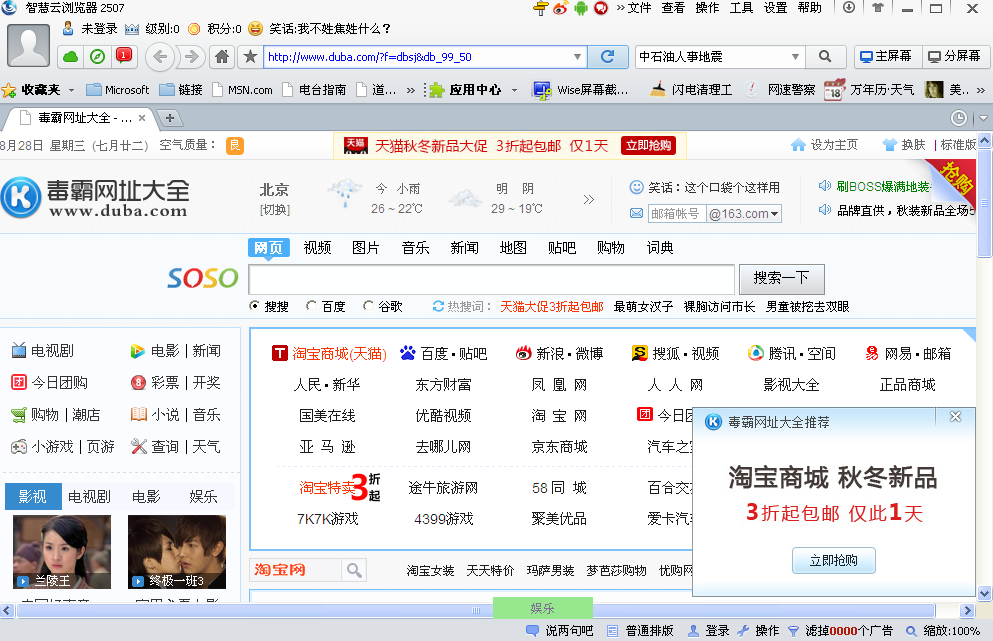This screenshot has width=993, height=641.
Task: Switch to 分屏幕 split mode
Action: (x=954, y=56)
